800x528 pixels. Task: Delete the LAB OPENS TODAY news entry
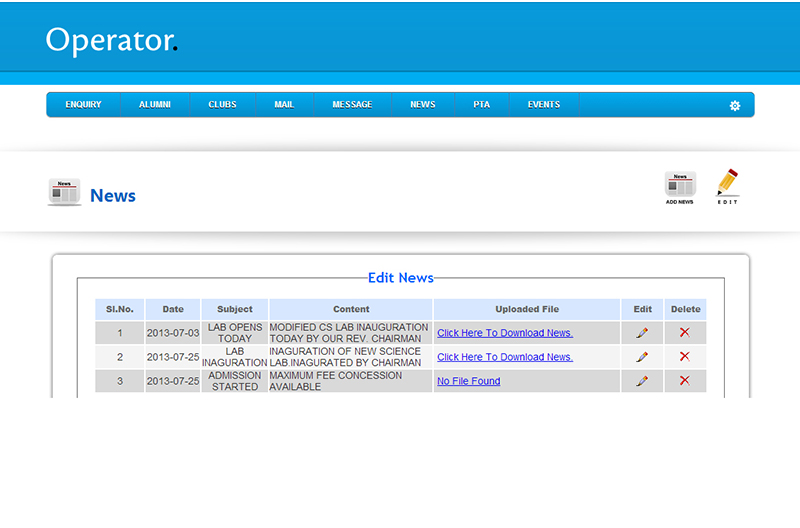click(685, 332)
